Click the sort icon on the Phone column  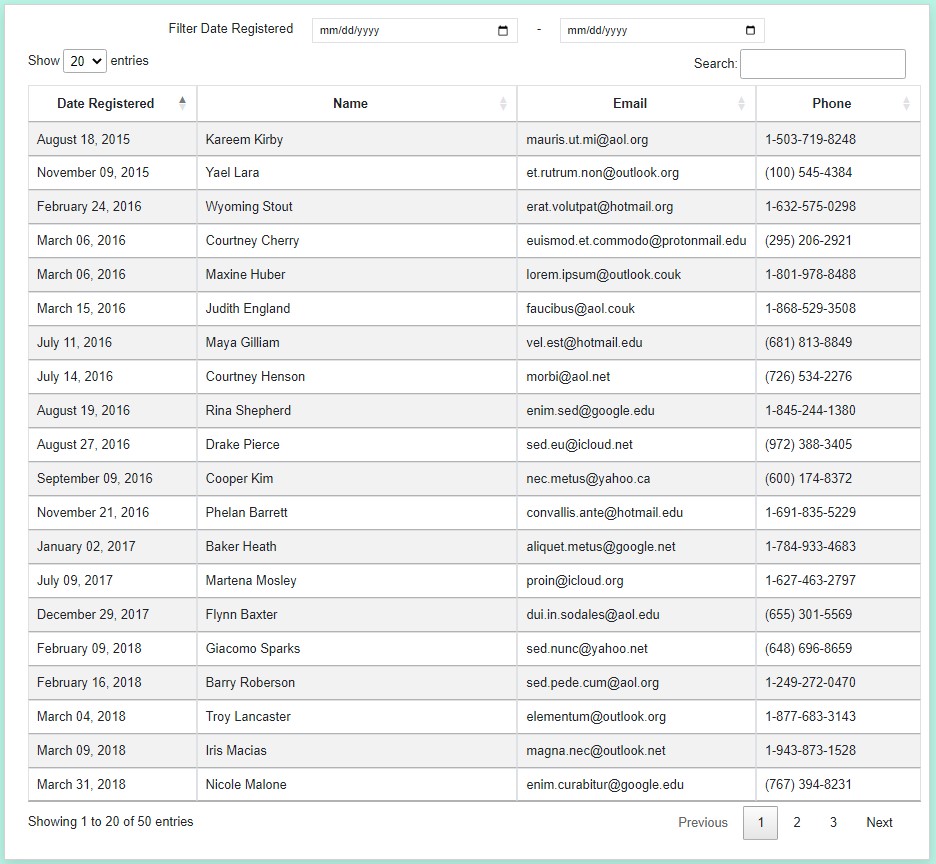click(906, 103)
